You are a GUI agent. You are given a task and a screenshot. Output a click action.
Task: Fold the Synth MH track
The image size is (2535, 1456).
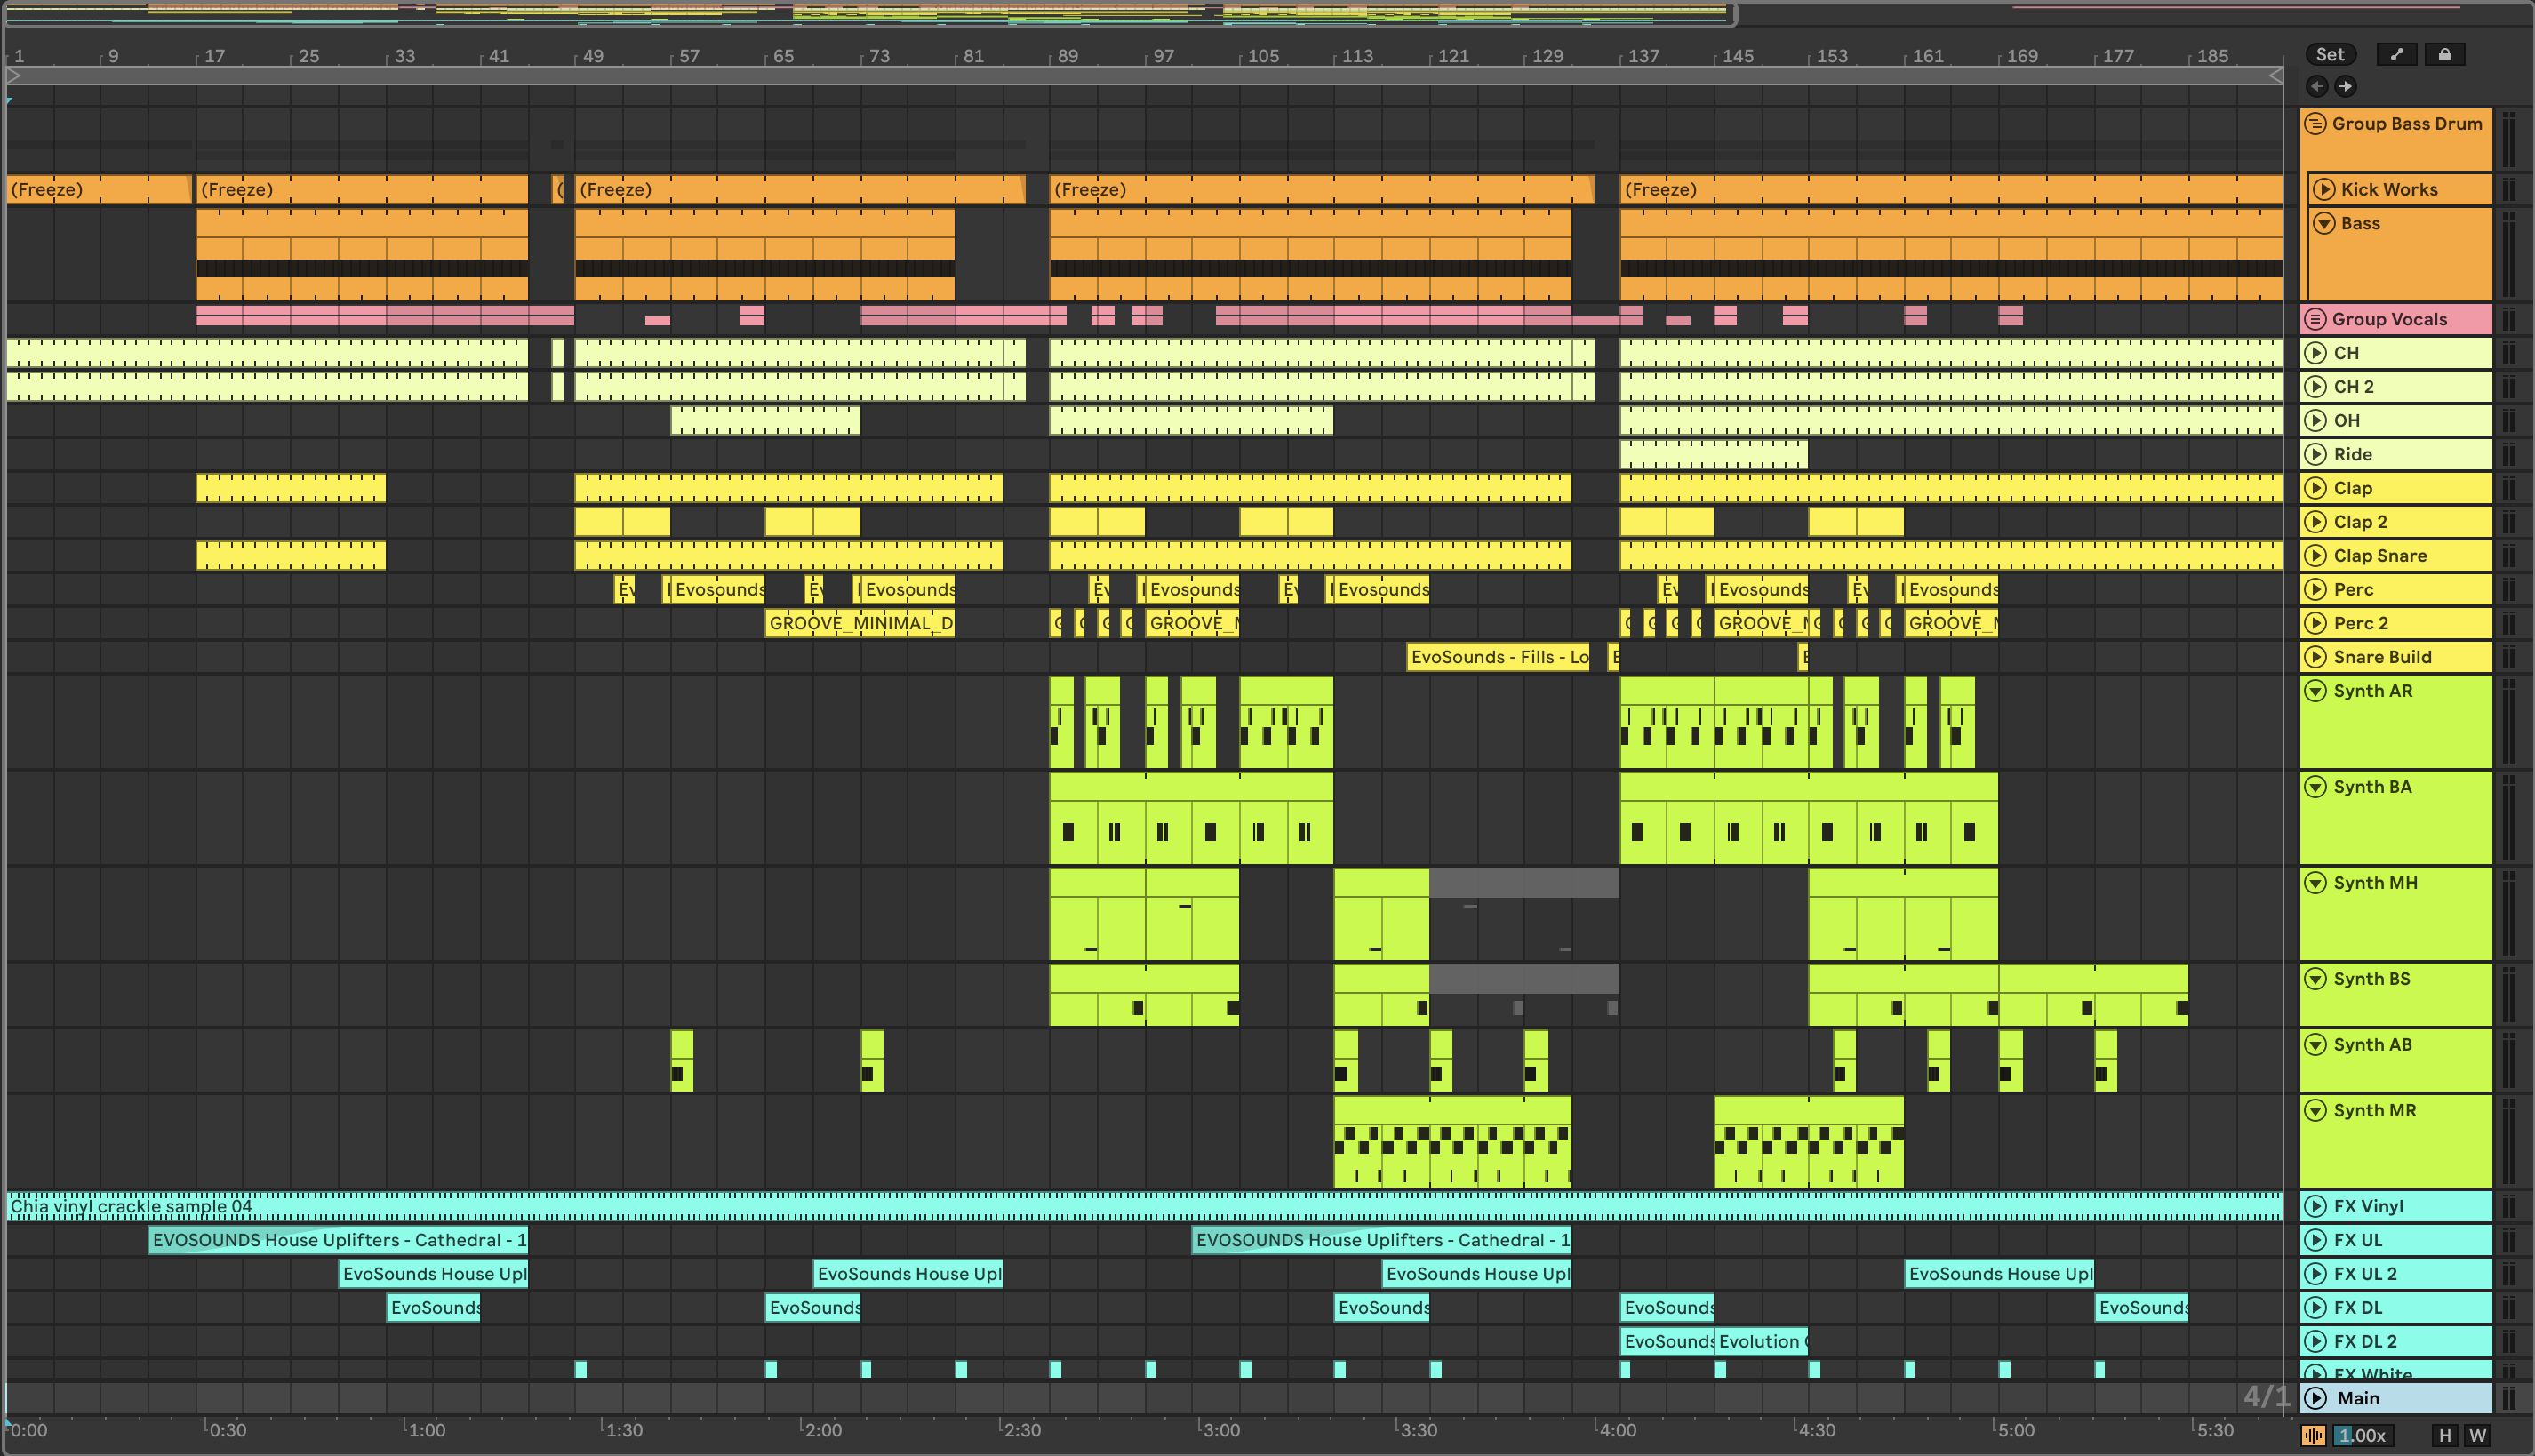(x=2316, y=883)
